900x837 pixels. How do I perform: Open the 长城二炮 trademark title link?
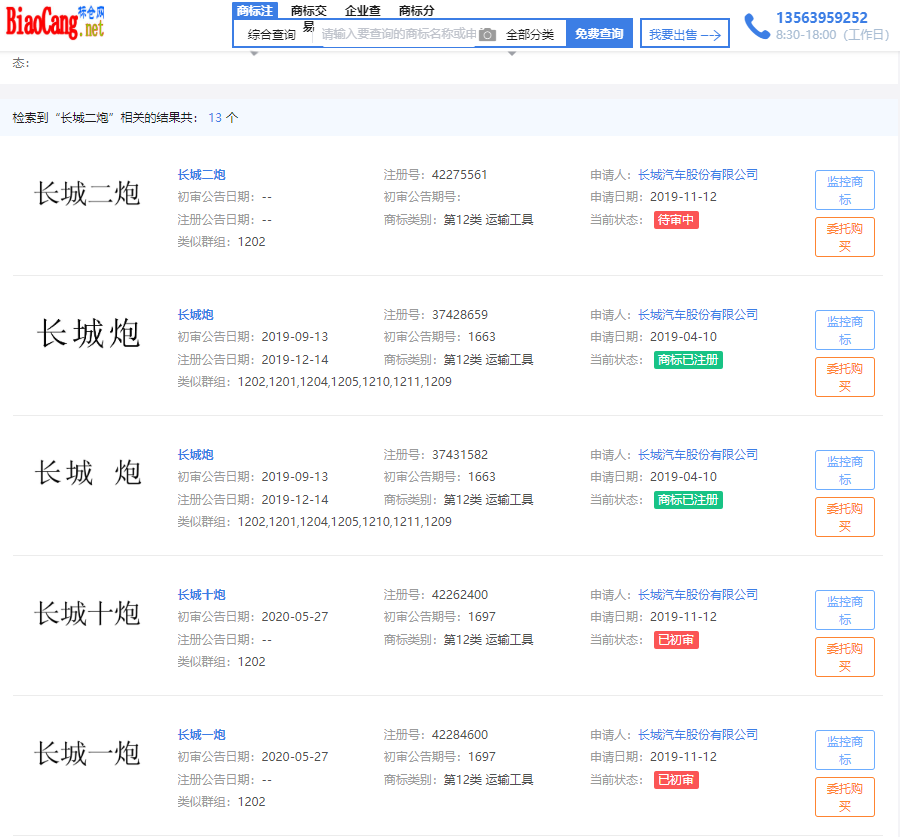coord(201,175)
